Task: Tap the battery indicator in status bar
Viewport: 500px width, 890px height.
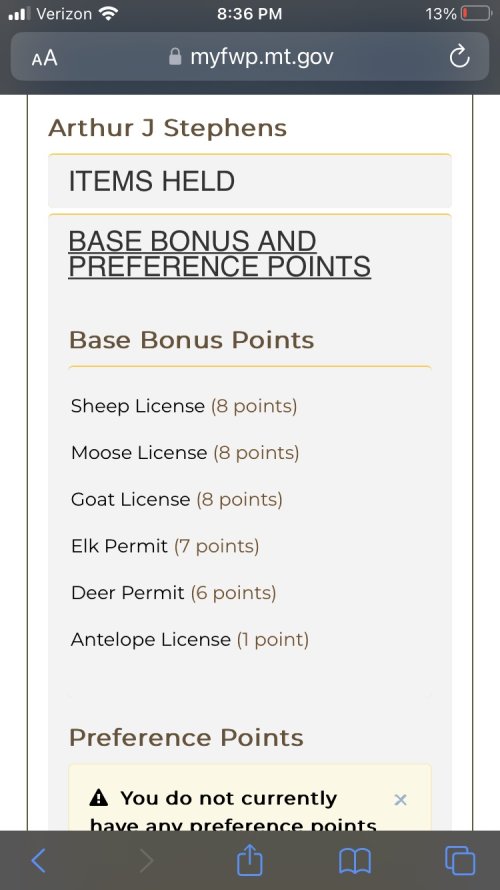Action: (x=476, y=13)
